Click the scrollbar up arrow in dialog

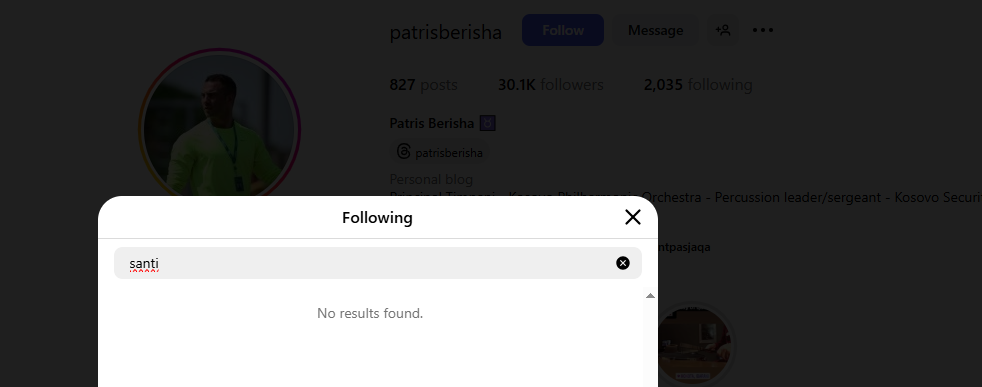tap(650, 296)
